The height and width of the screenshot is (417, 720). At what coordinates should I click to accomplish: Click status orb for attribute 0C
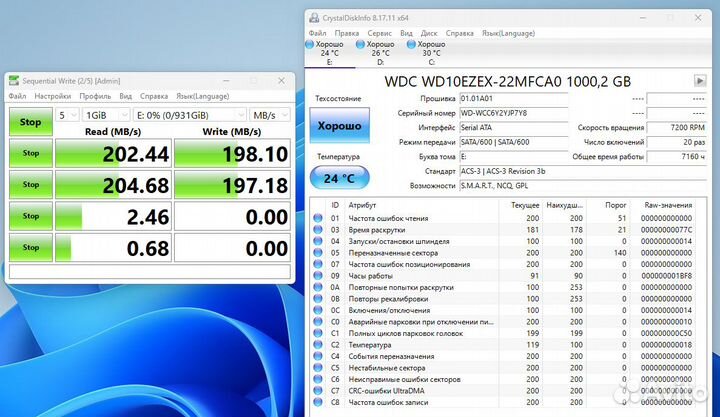318,310
